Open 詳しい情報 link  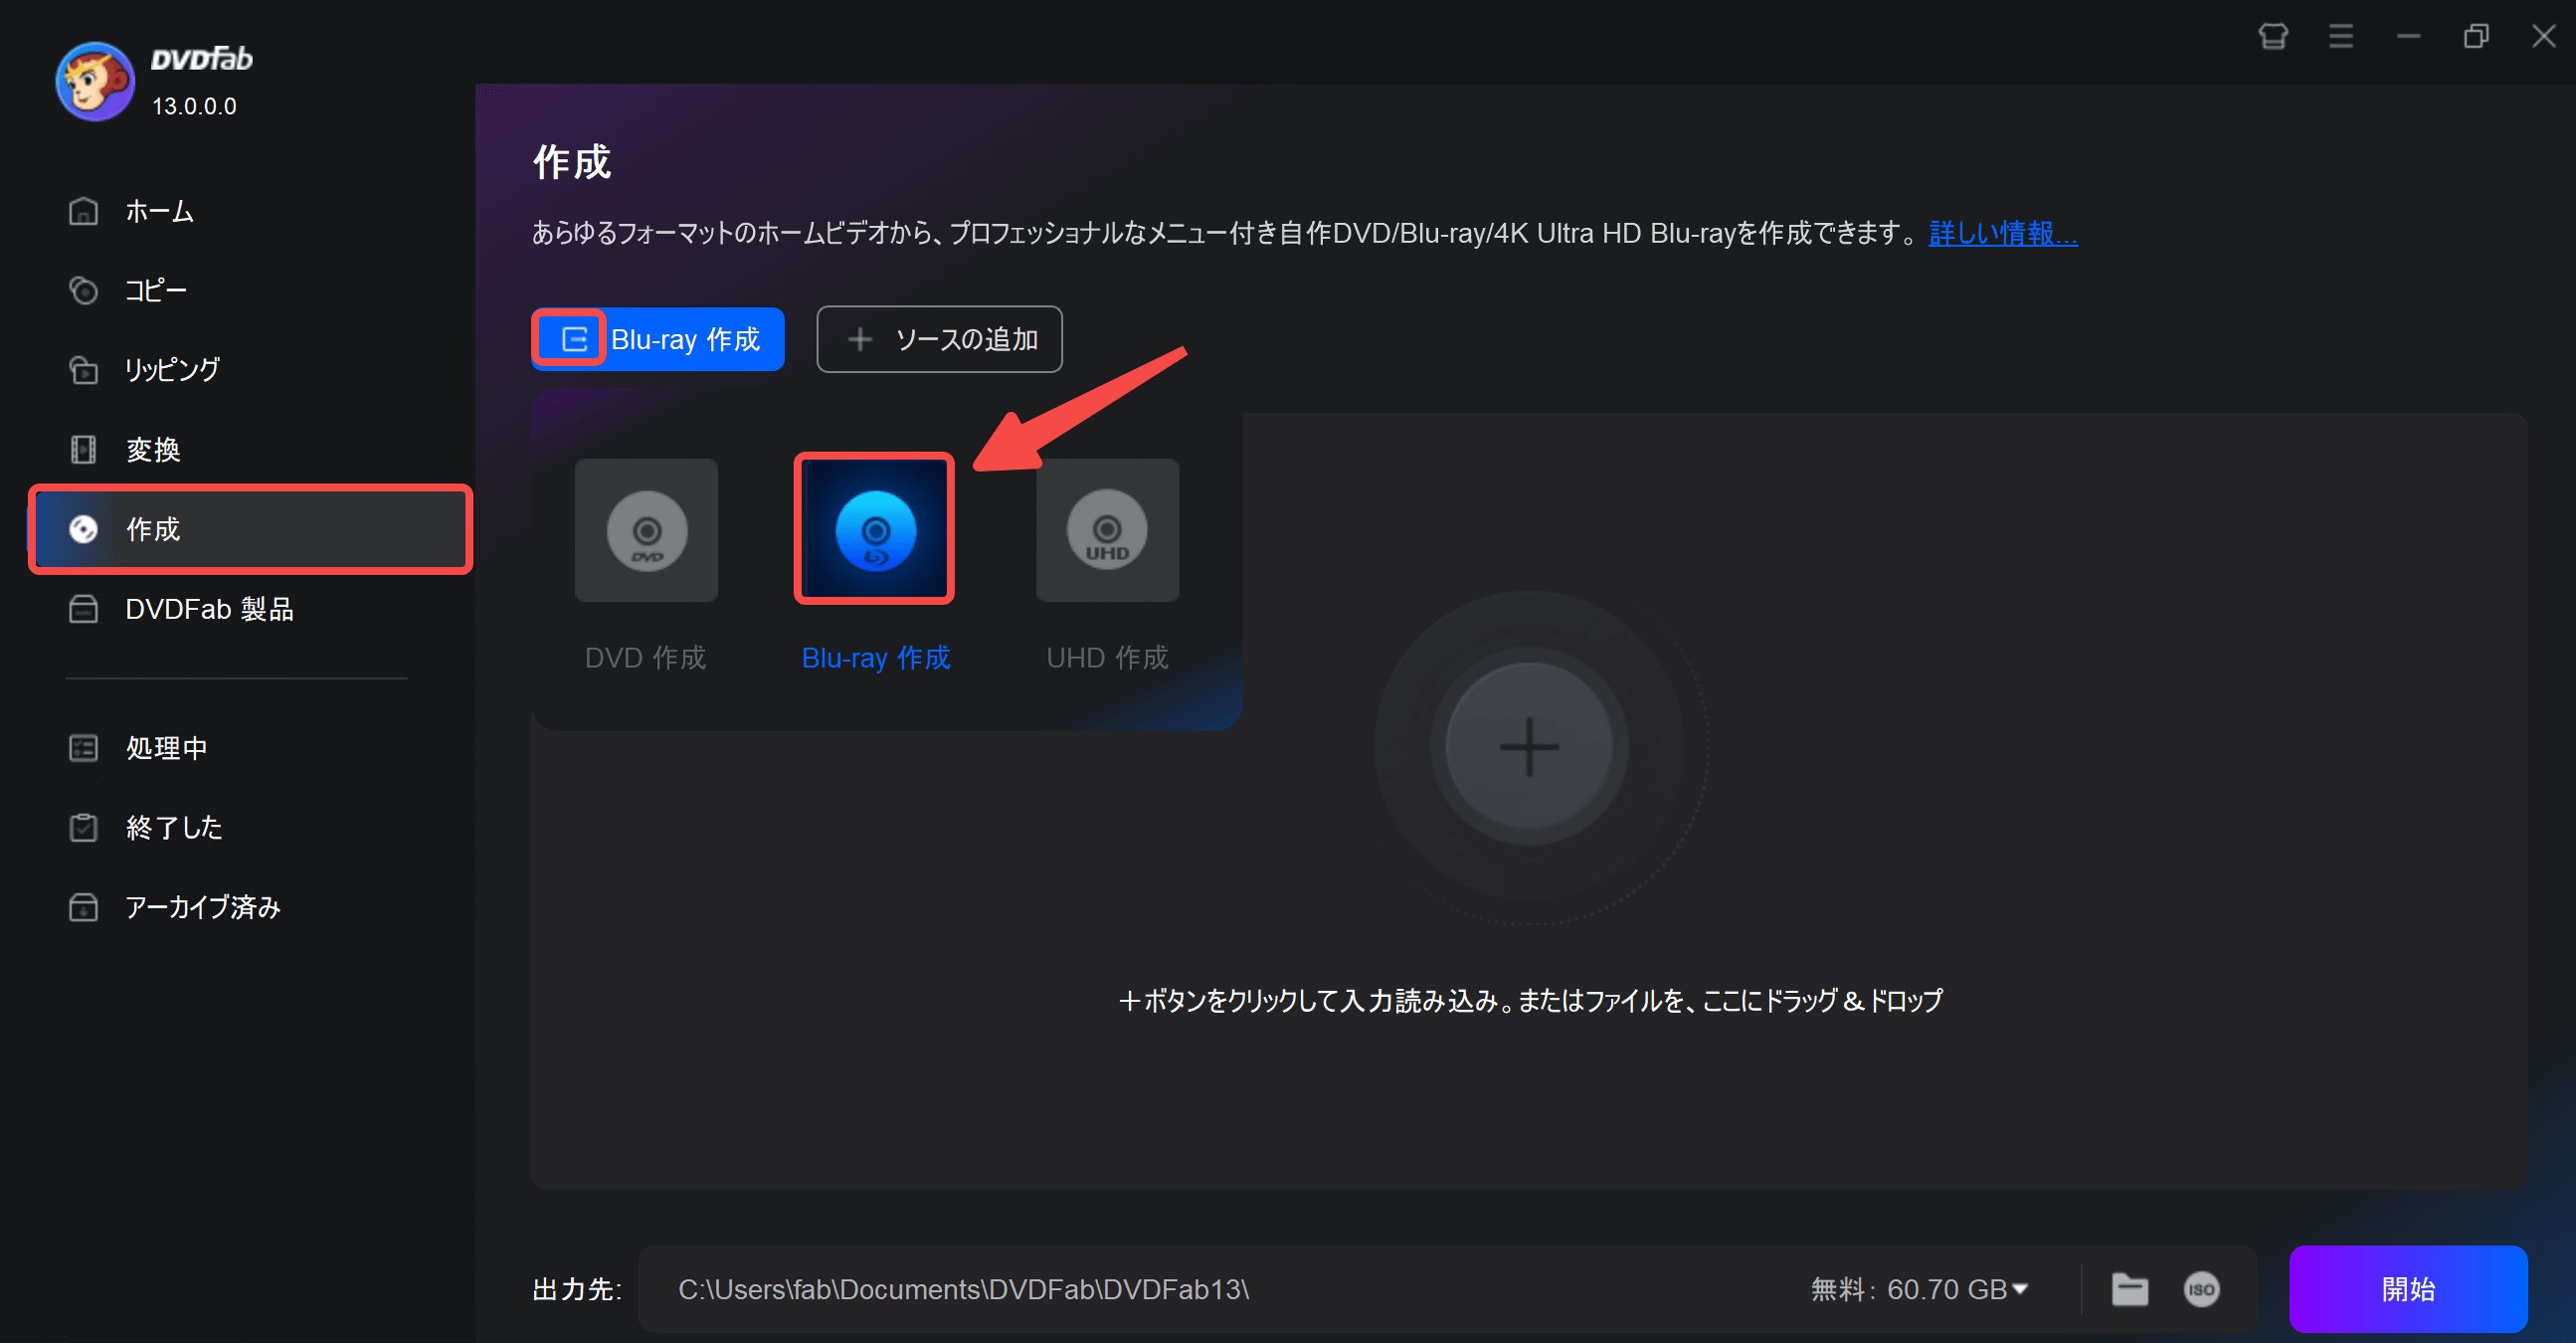2003,233
